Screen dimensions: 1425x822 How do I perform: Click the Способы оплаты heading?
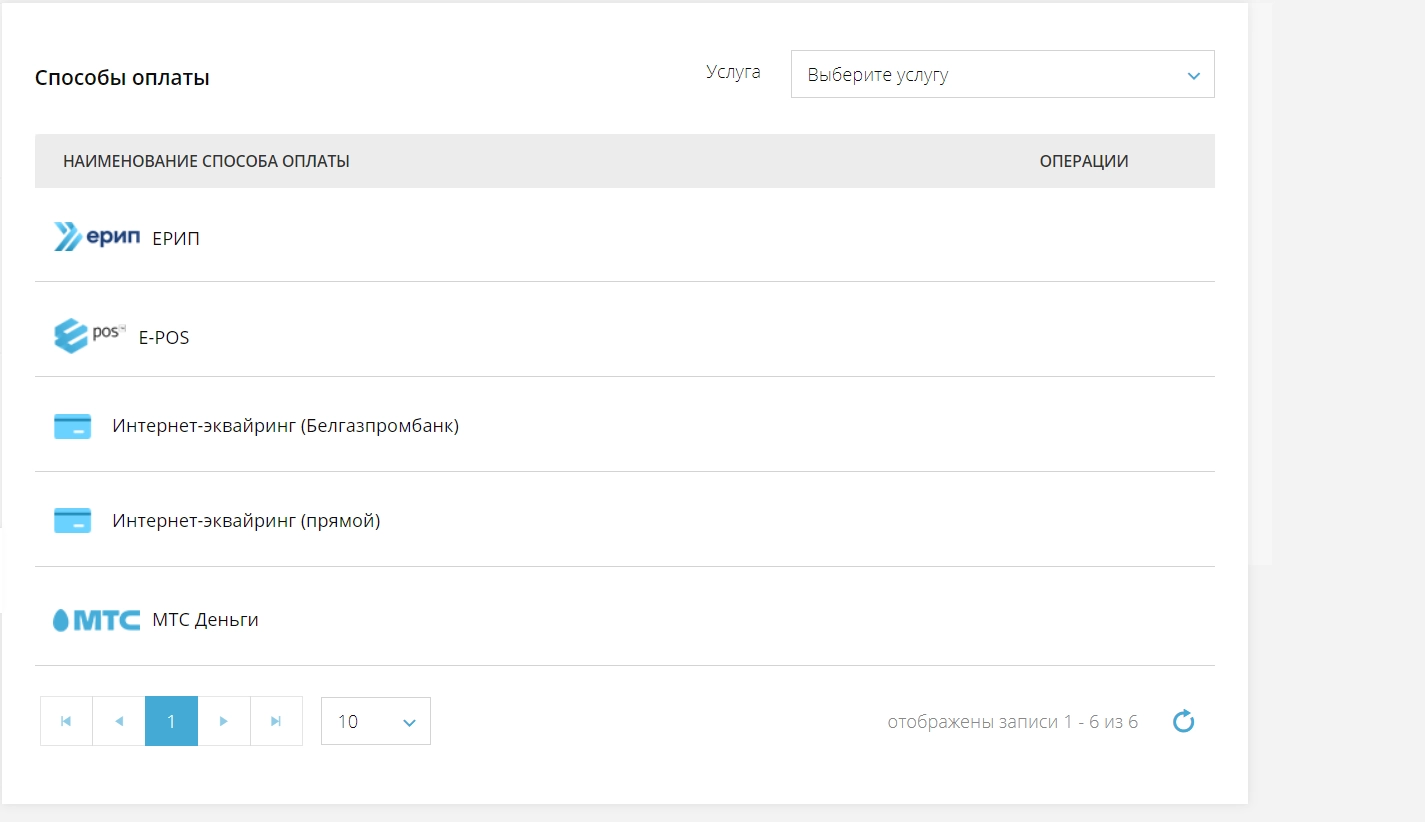point(122,78)
